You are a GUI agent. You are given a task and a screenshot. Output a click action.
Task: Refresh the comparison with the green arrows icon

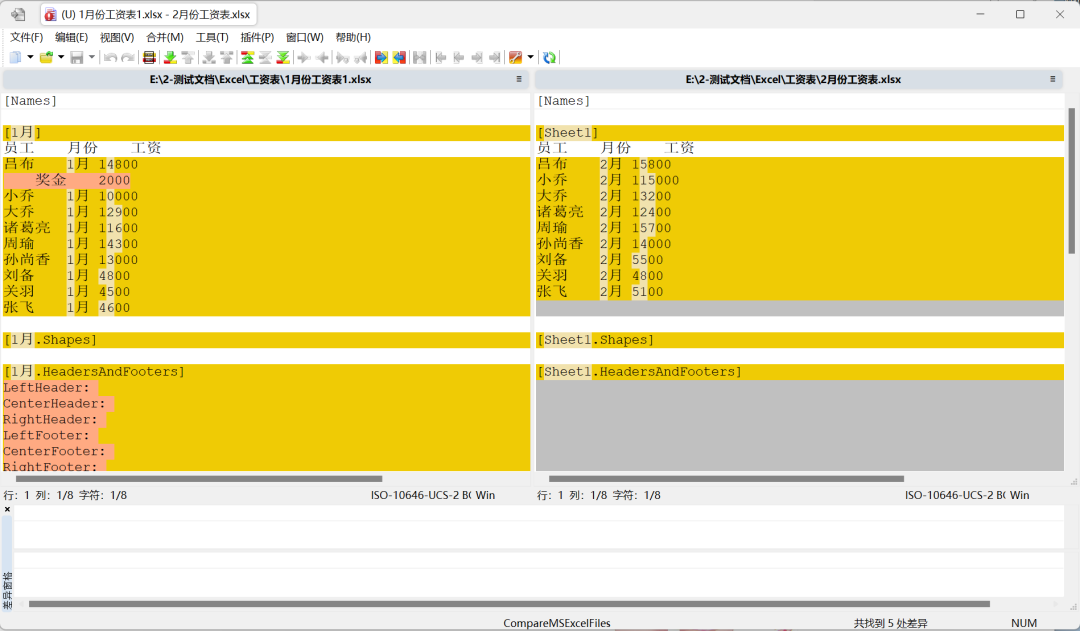pyautogui.click(x=549, y=57)
